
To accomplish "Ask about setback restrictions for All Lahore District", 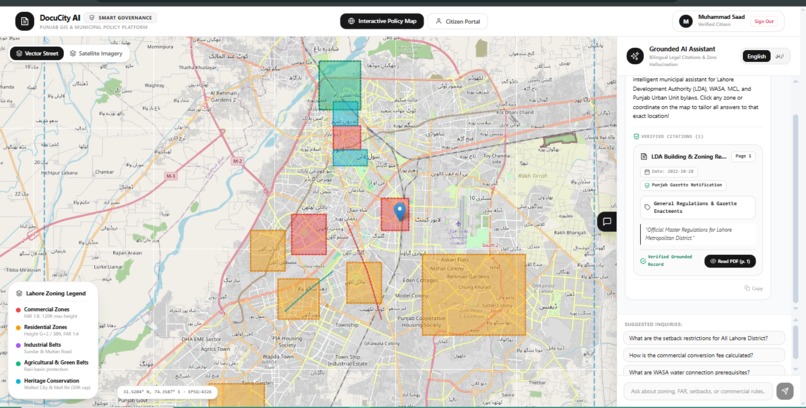I will click(704, 338).
